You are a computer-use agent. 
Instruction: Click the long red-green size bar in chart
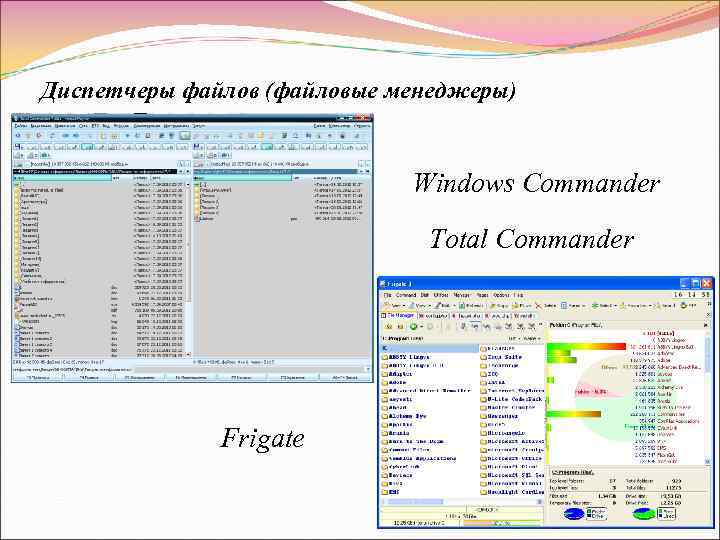[x=586, y=346]
